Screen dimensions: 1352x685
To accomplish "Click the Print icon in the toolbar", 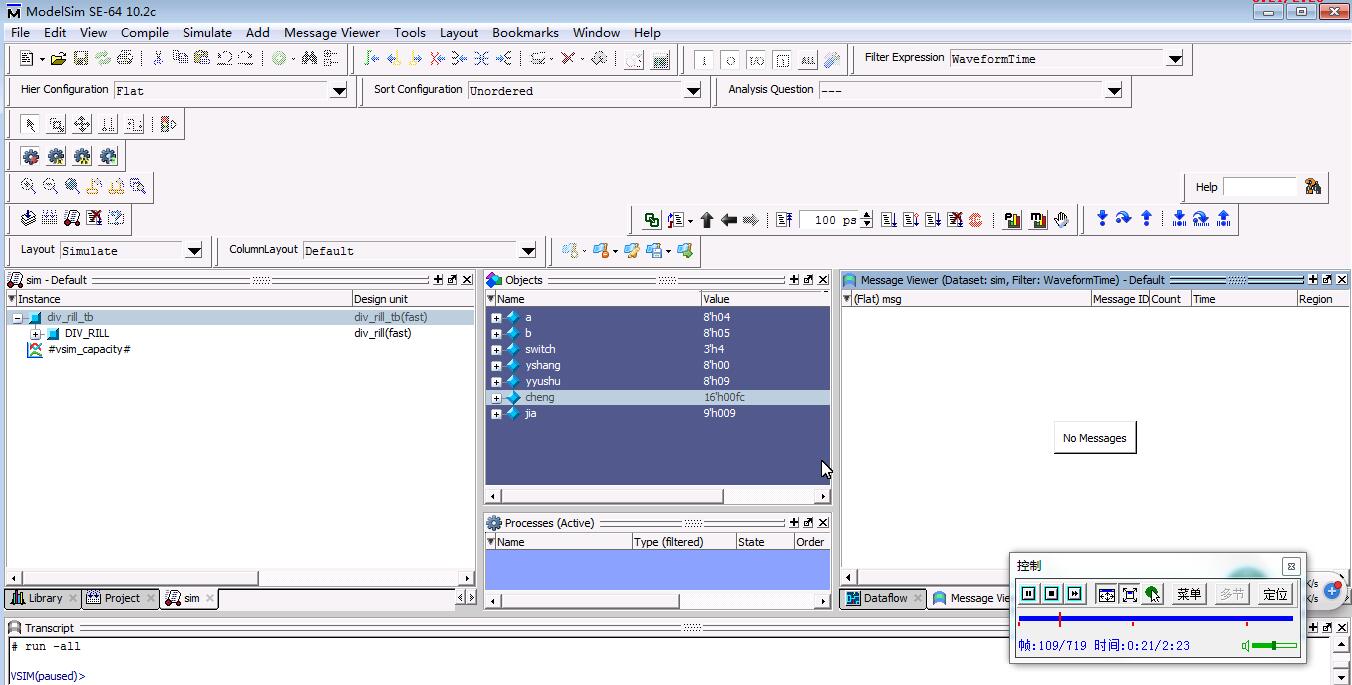I will tap(125, 59).
